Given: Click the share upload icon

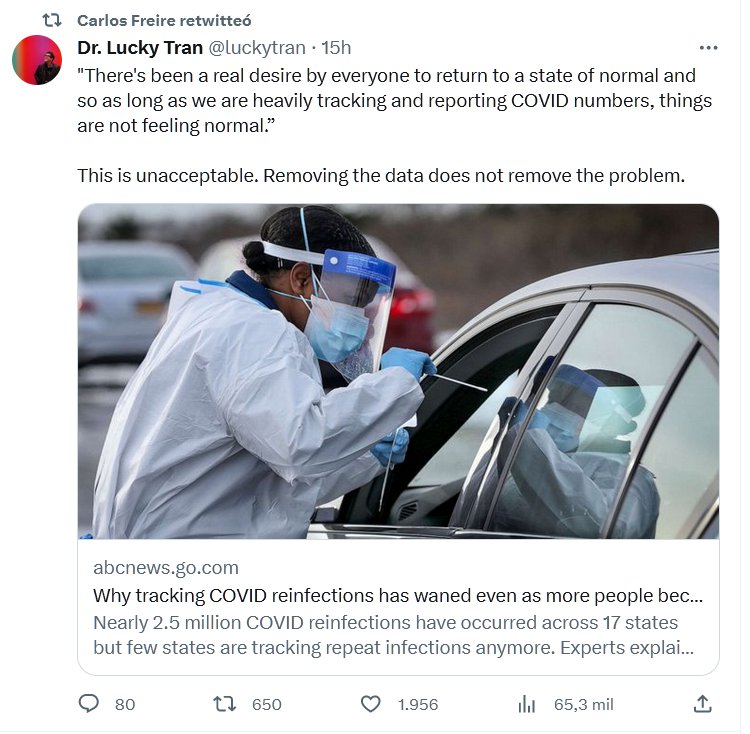Looking at the screenshot, I should (x=703, y=704).
